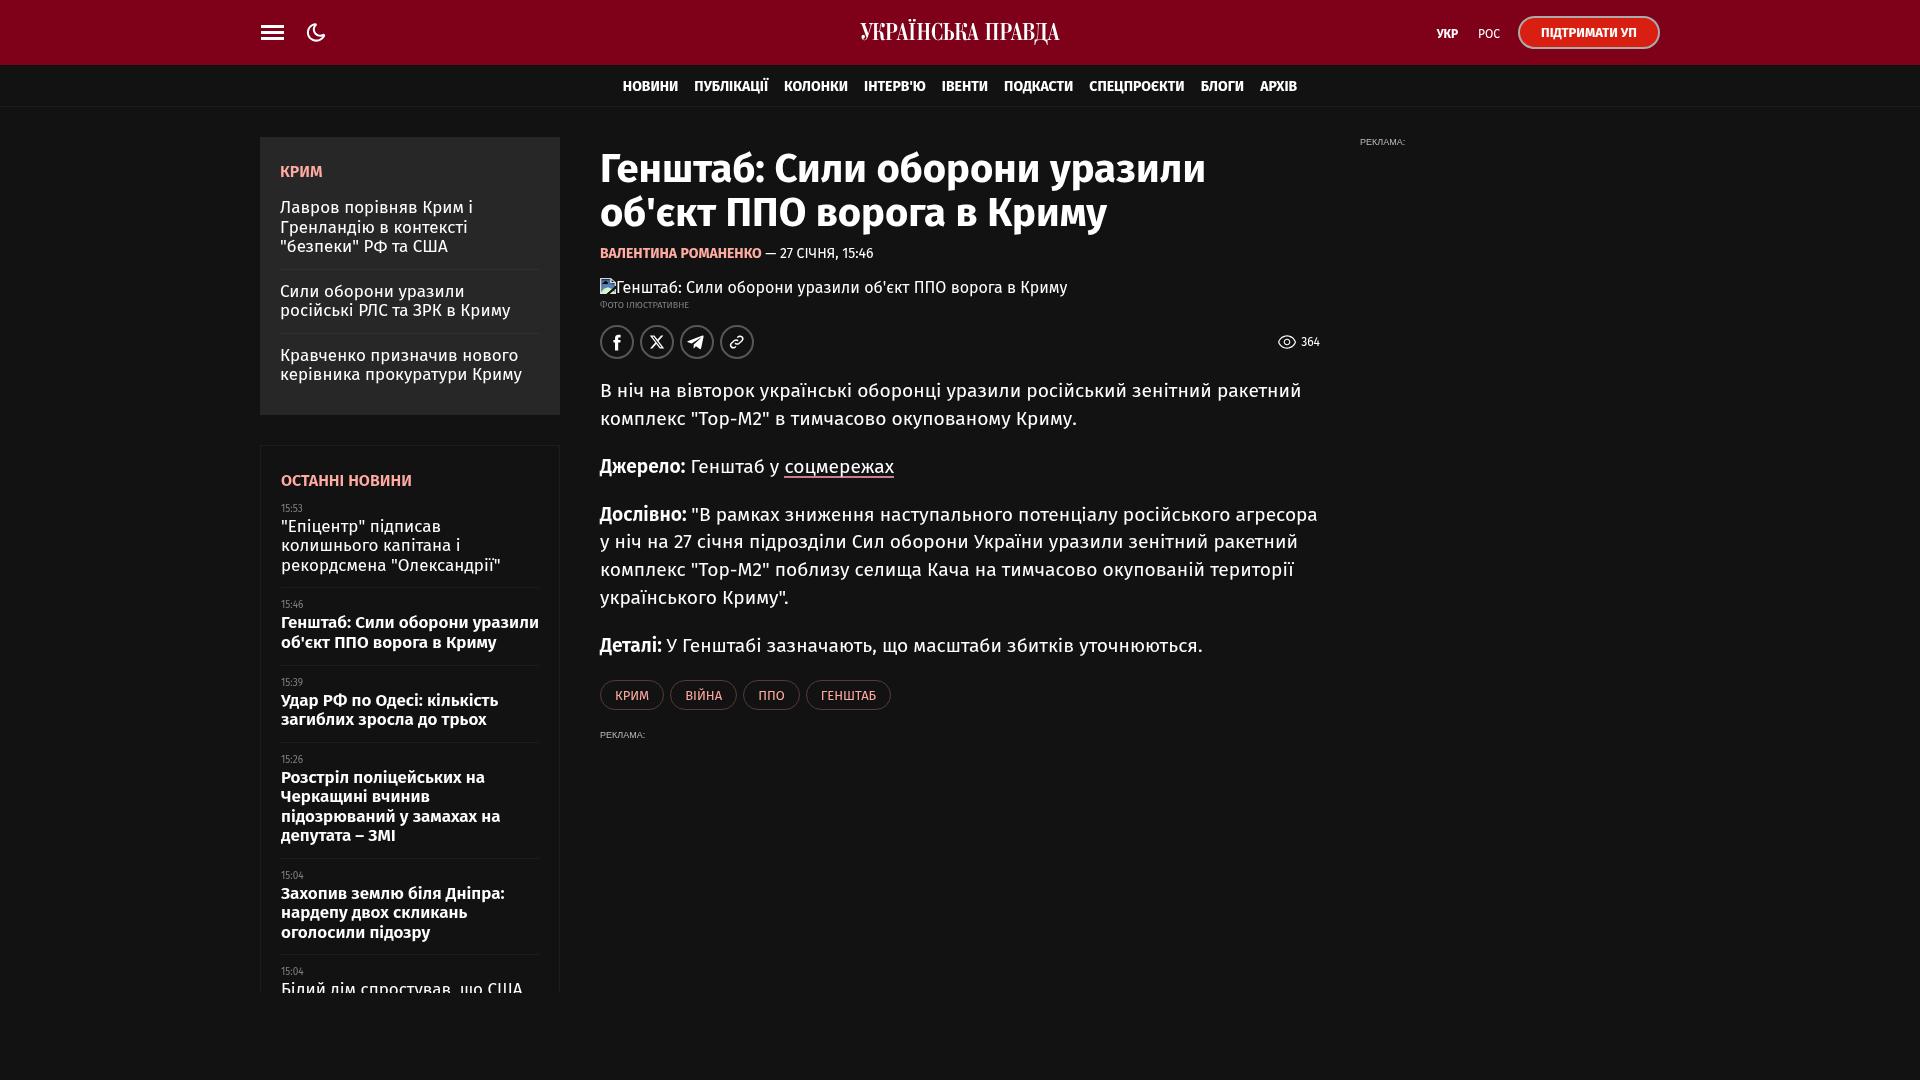Go to Подкасти section
Image resolution: width=1920 pixels, height=1080 pixels.
pos(1038,87)
